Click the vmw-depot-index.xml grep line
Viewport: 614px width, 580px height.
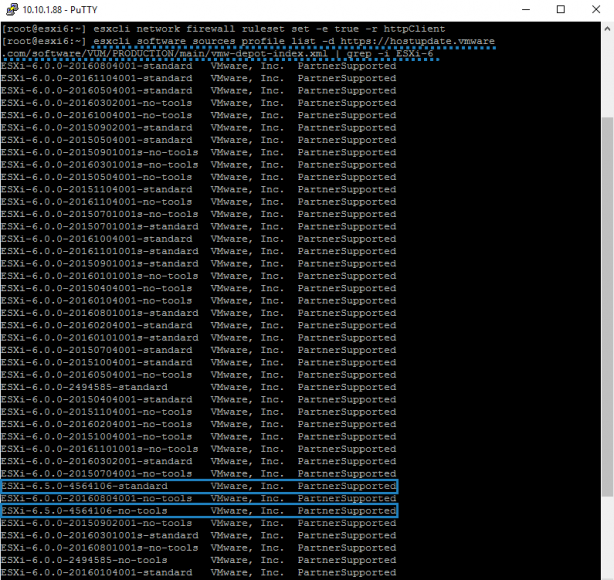point(218,54)
